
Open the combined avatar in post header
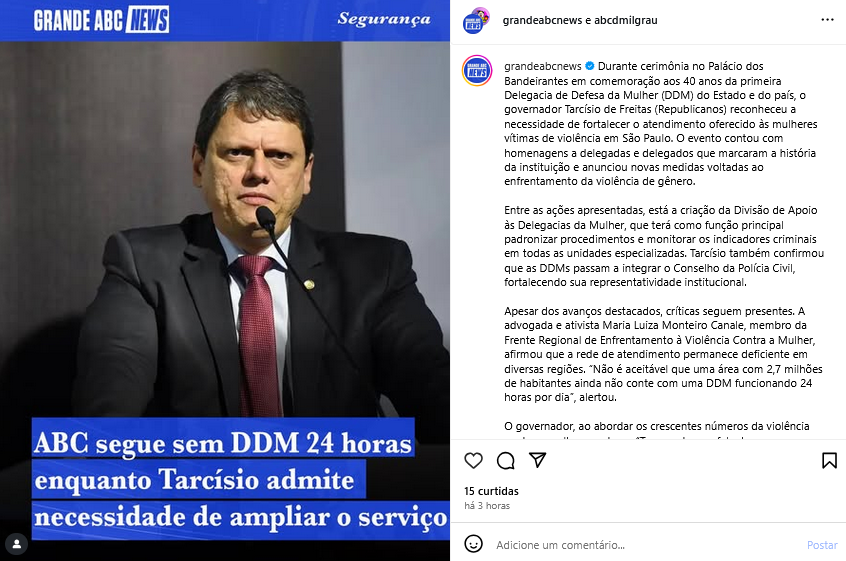[x=476, y=20]
